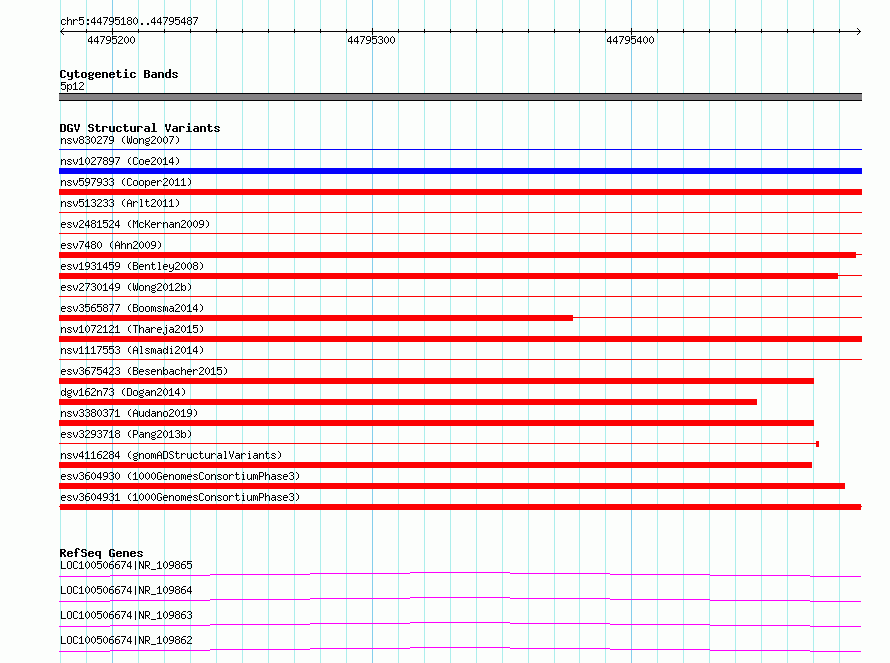
Task: Open variant nsv1117553 (Alsmadi2014)
Action: pyautogui.click(x=132, y=350)
